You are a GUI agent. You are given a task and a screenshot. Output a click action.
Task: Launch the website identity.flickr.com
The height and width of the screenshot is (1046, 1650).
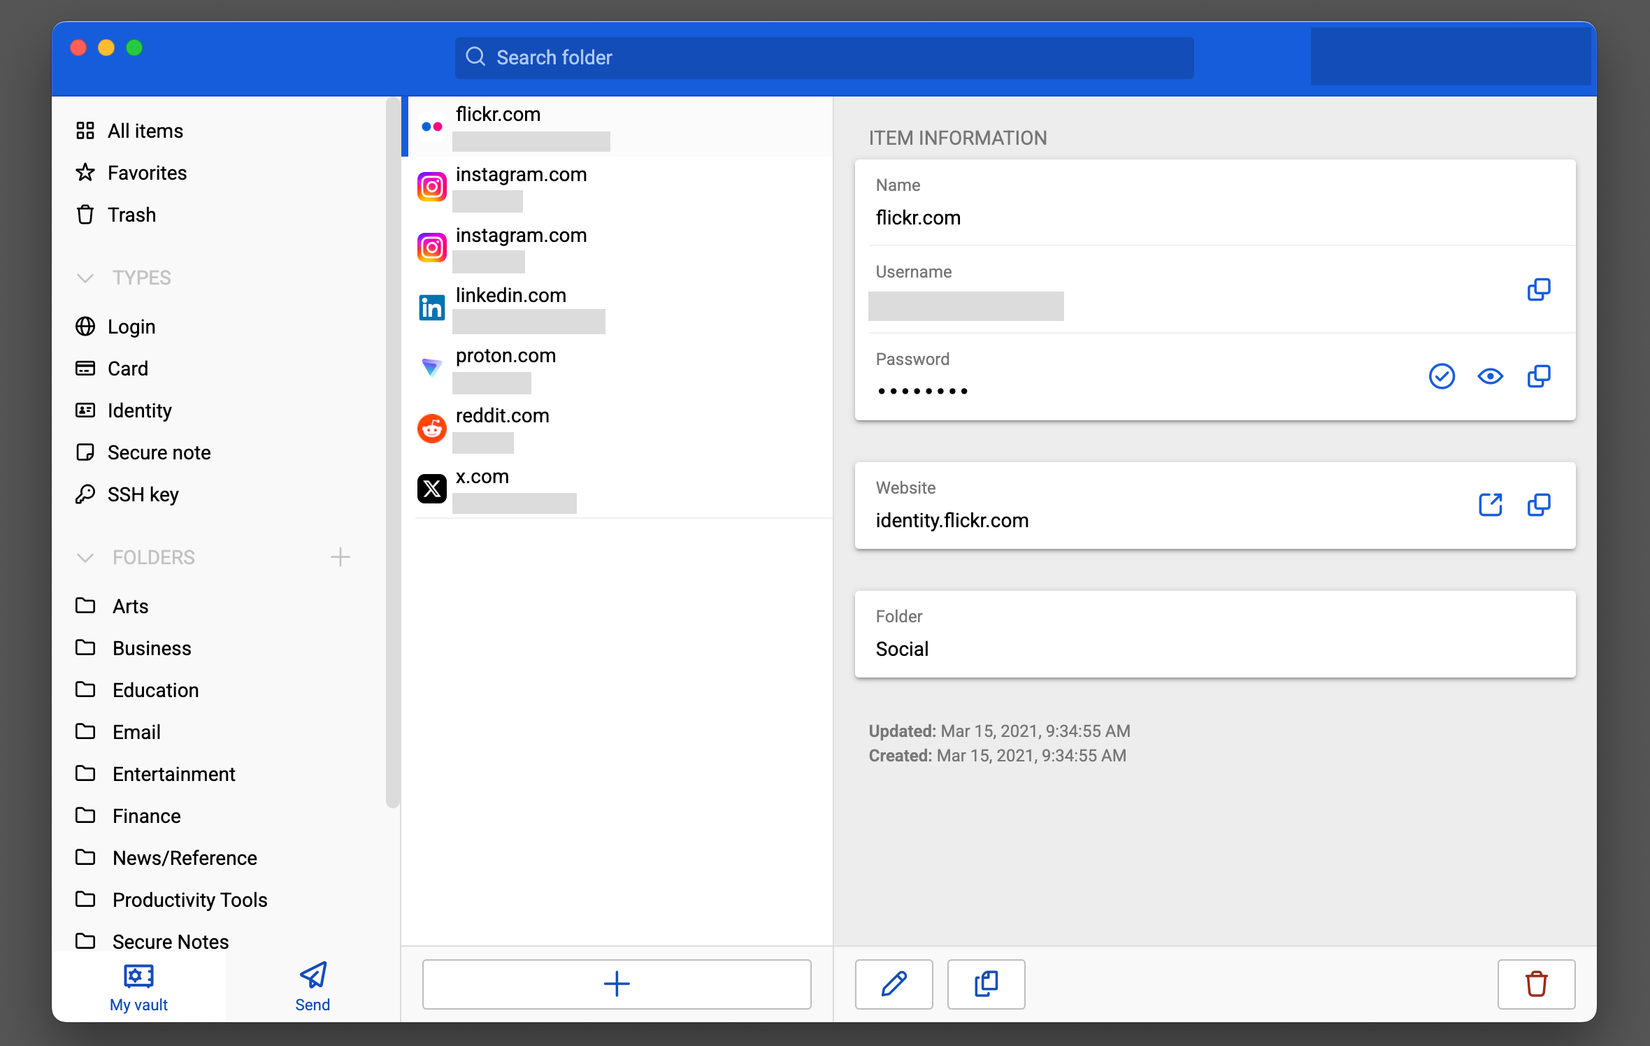tap(1490, 505)
